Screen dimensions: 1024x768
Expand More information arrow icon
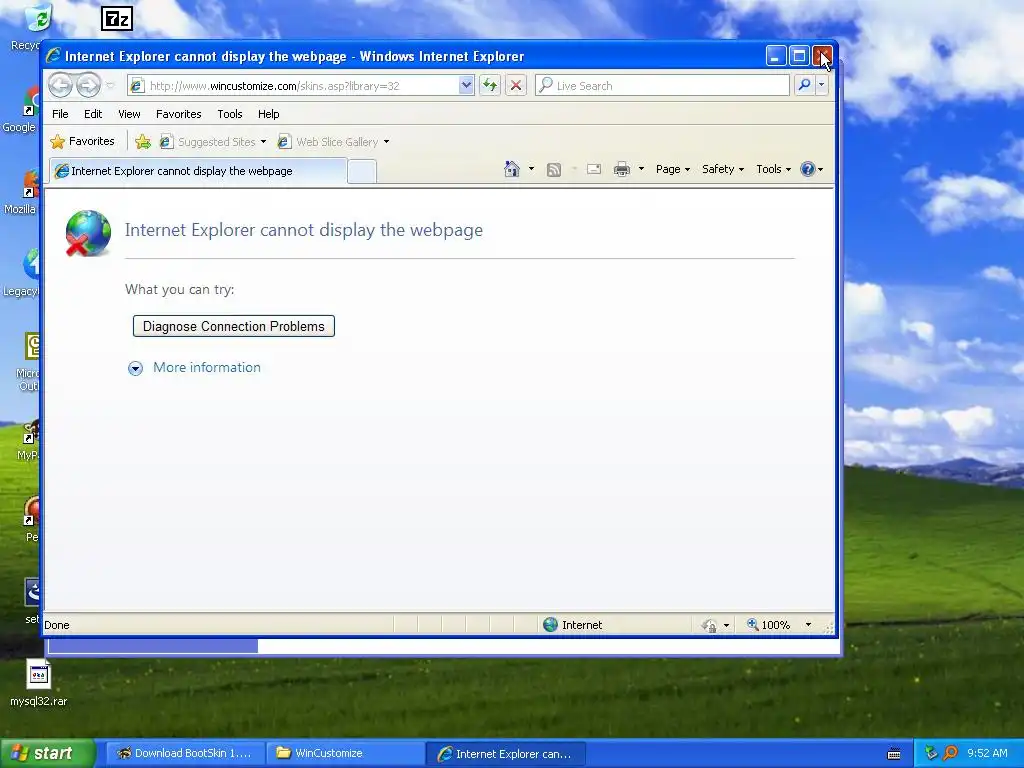pyautogui.click(x=135, y=368)
